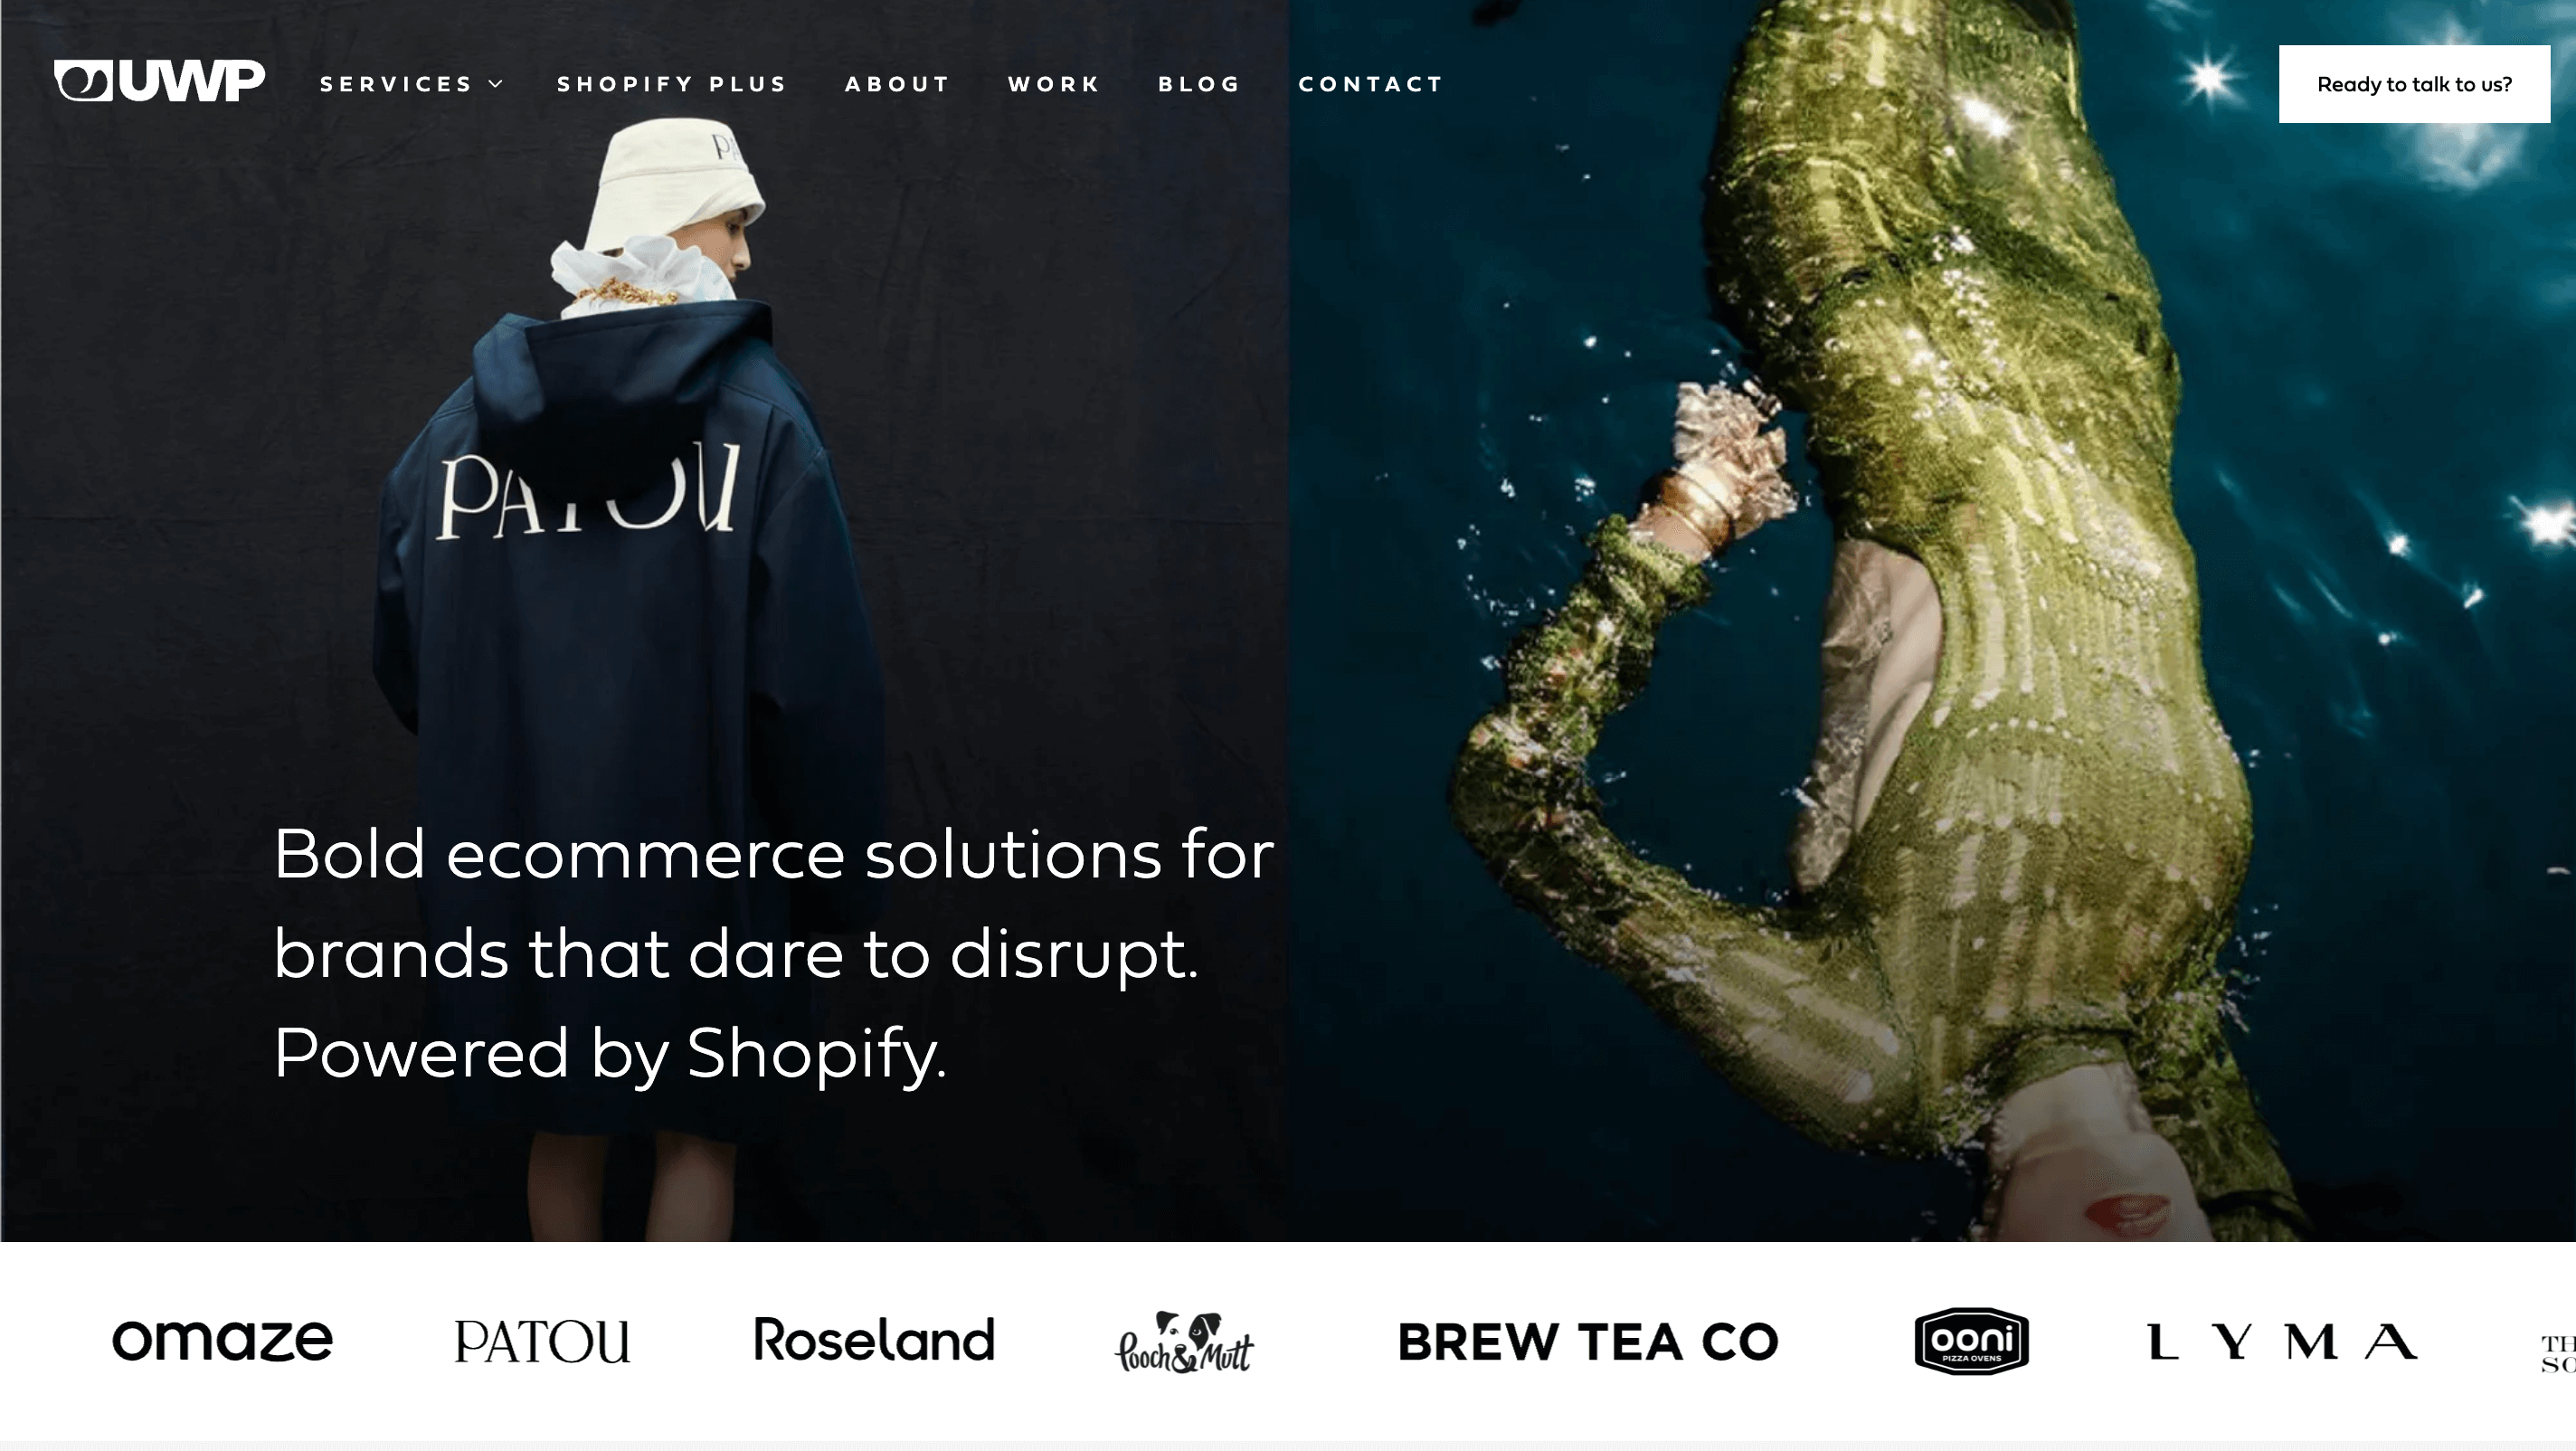
Task: Click the Ooni Pizza Ovens logo
Action: pyautogui.click(x=1971, y=1341)
